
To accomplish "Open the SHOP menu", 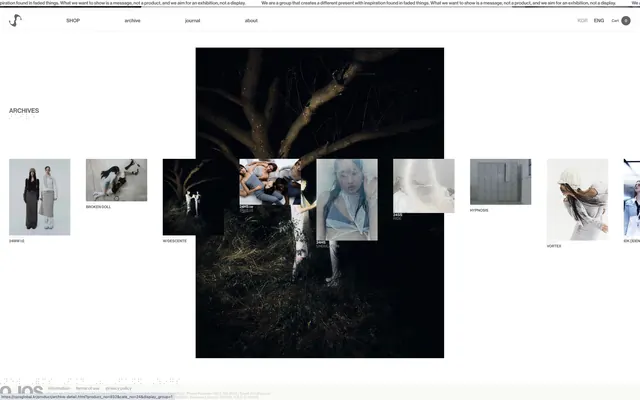I will tap(73, 20).
